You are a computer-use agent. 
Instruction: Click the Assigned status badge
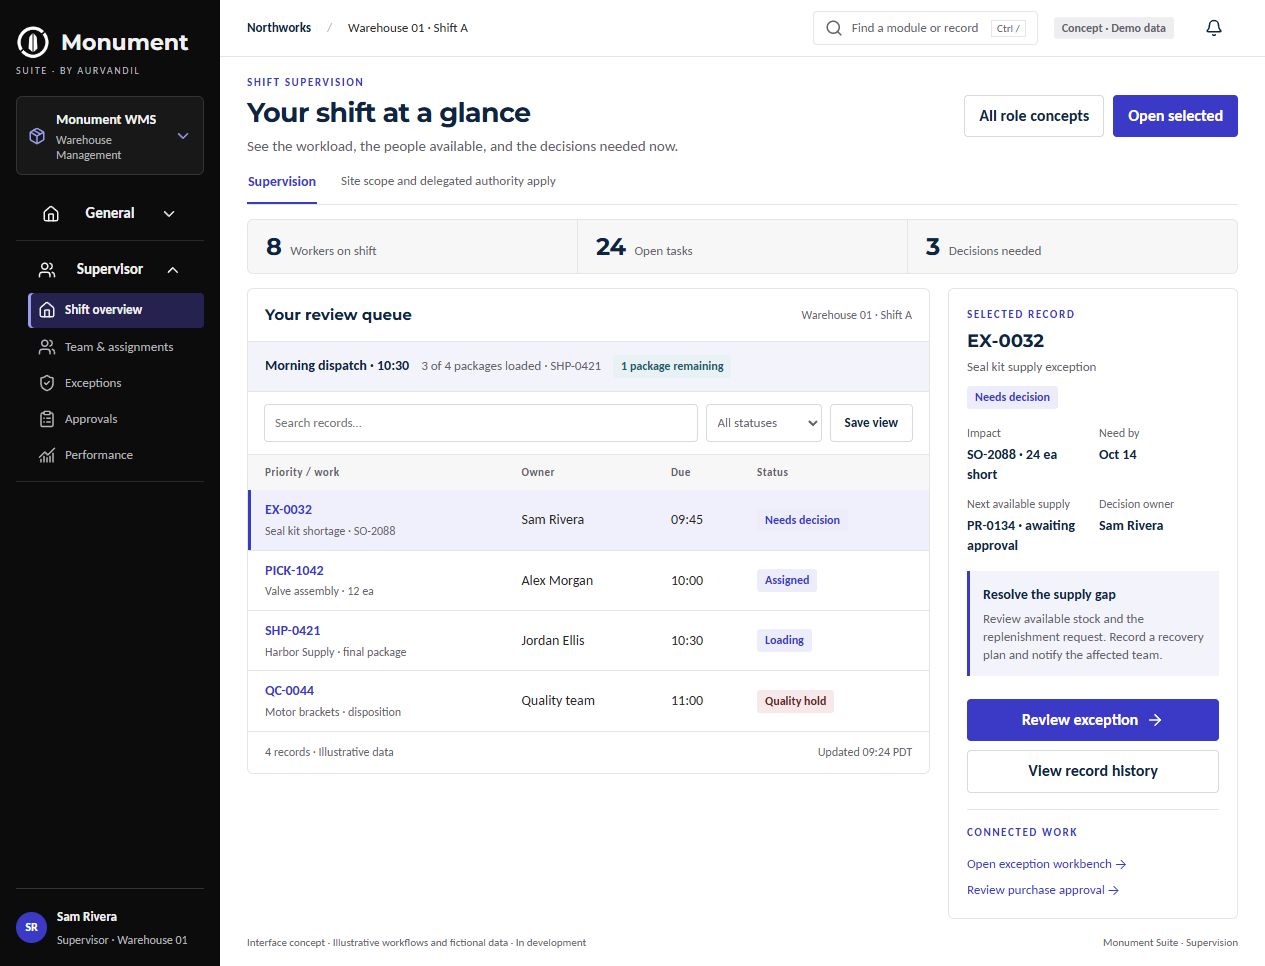787,580
